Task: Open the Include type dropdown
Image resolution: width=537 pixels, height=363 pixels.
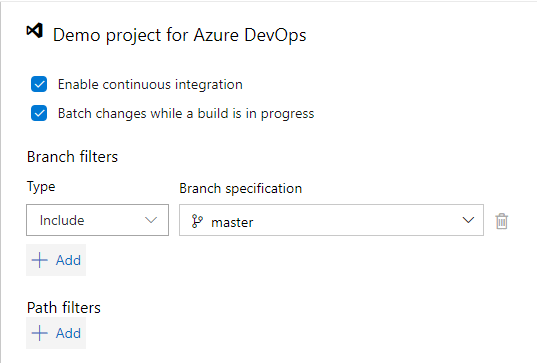Action: click(x=98, y=220)
